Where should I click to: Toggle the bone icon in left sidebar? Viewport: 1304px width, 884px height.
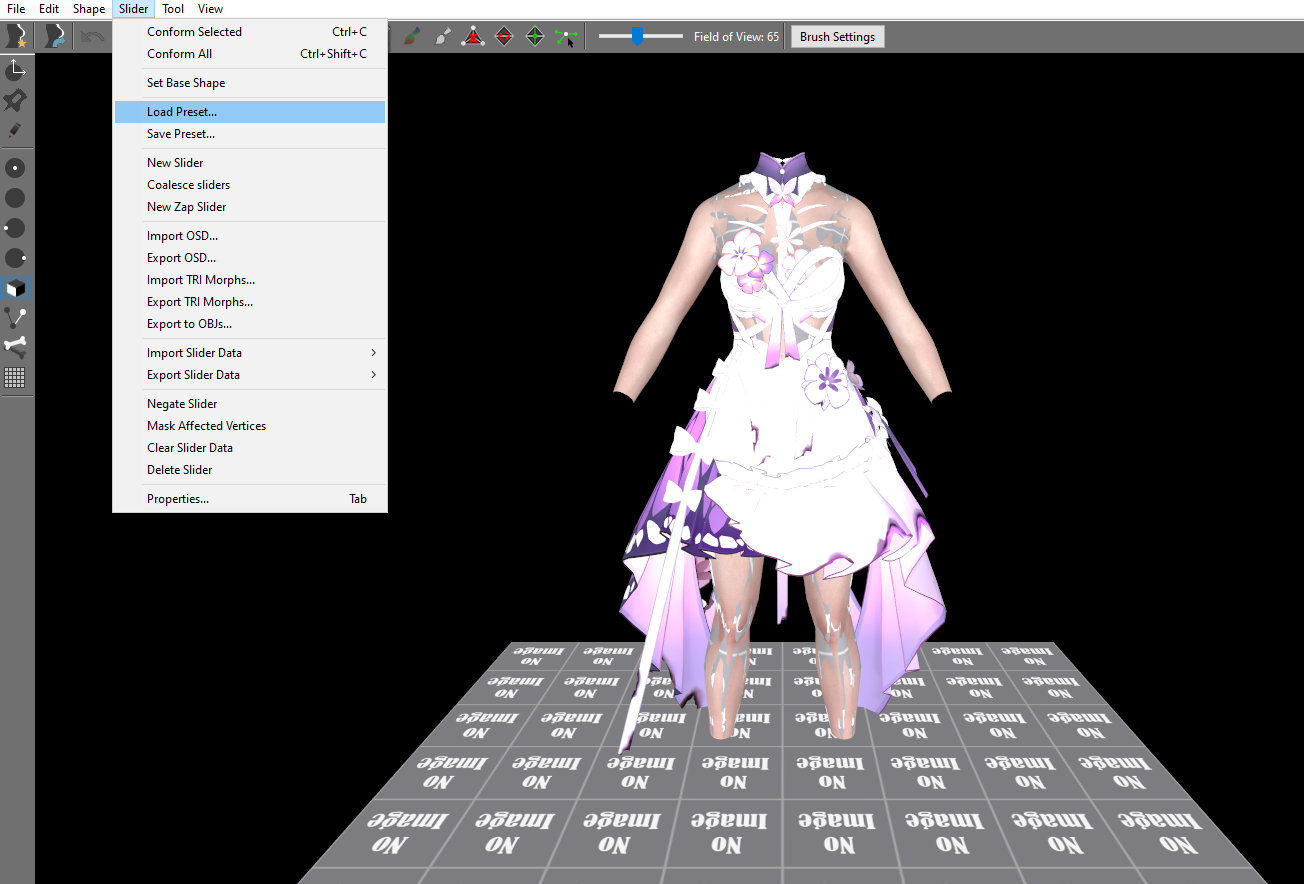pos(15,348)
